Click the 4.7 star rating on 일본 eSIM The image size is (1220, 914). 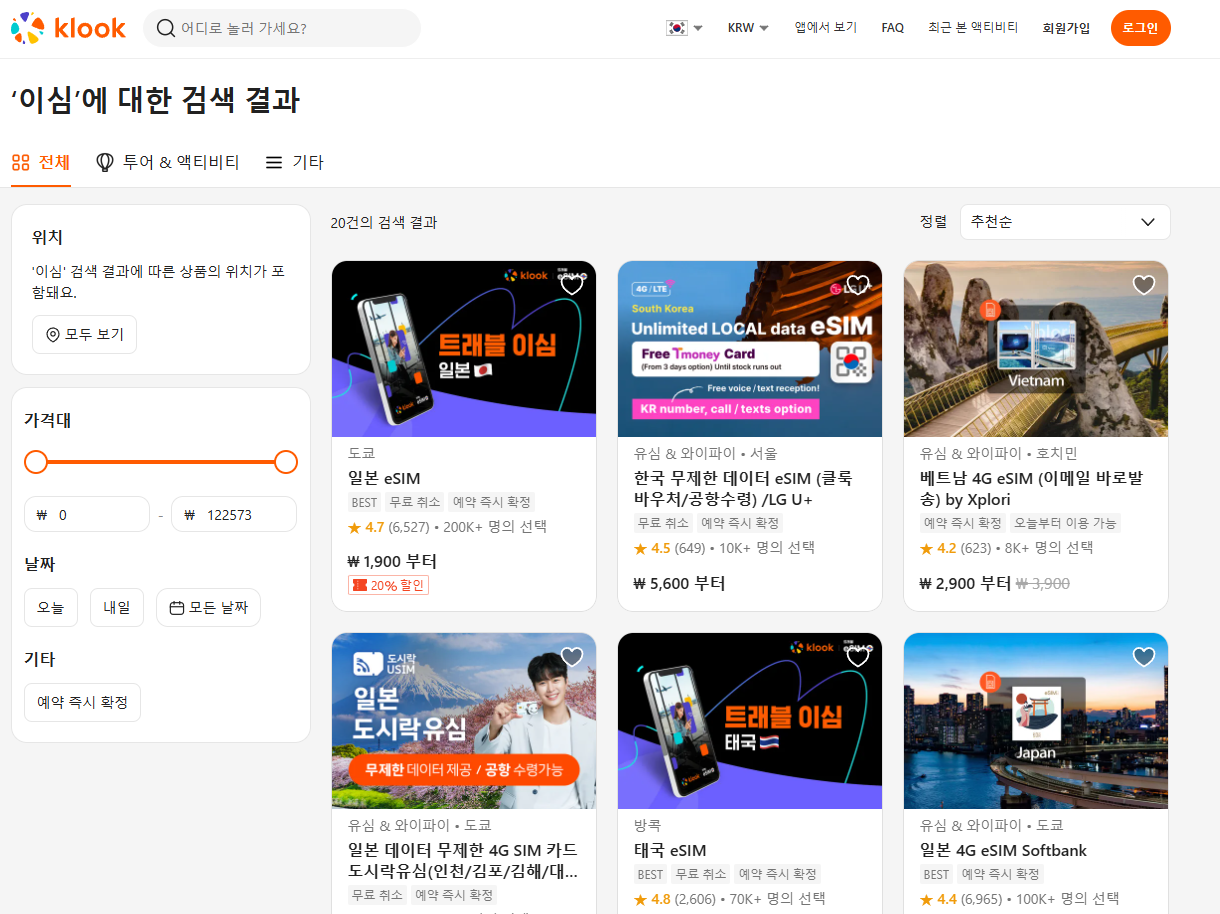(x=366, y=527)
